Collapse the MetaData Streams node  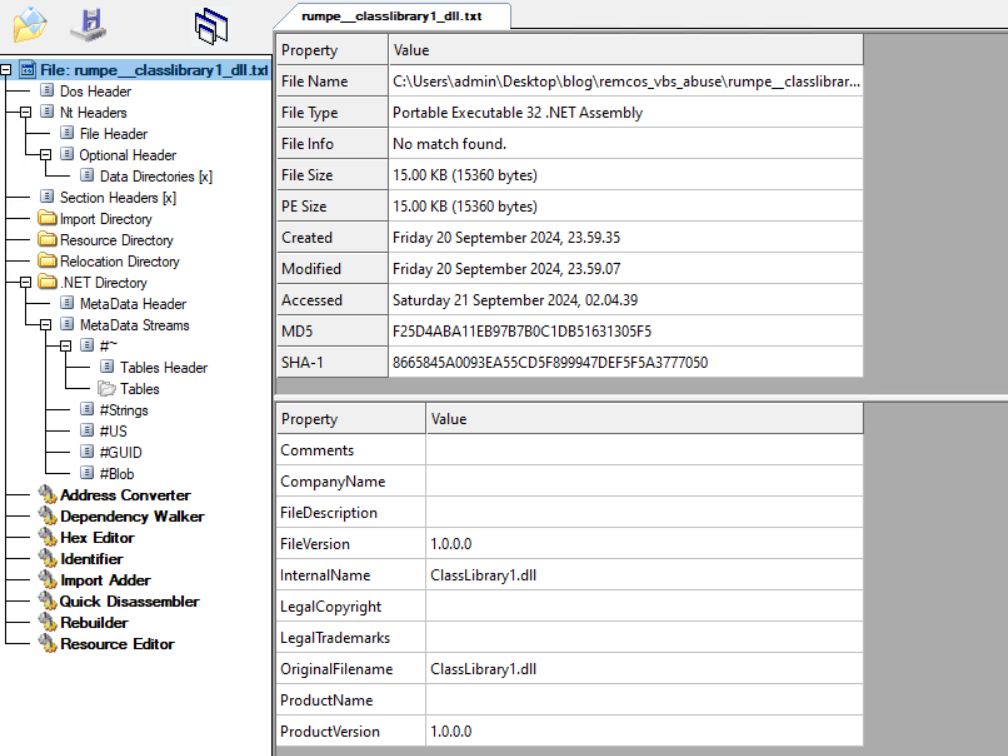pyautogui.click(x=46, y=325)
